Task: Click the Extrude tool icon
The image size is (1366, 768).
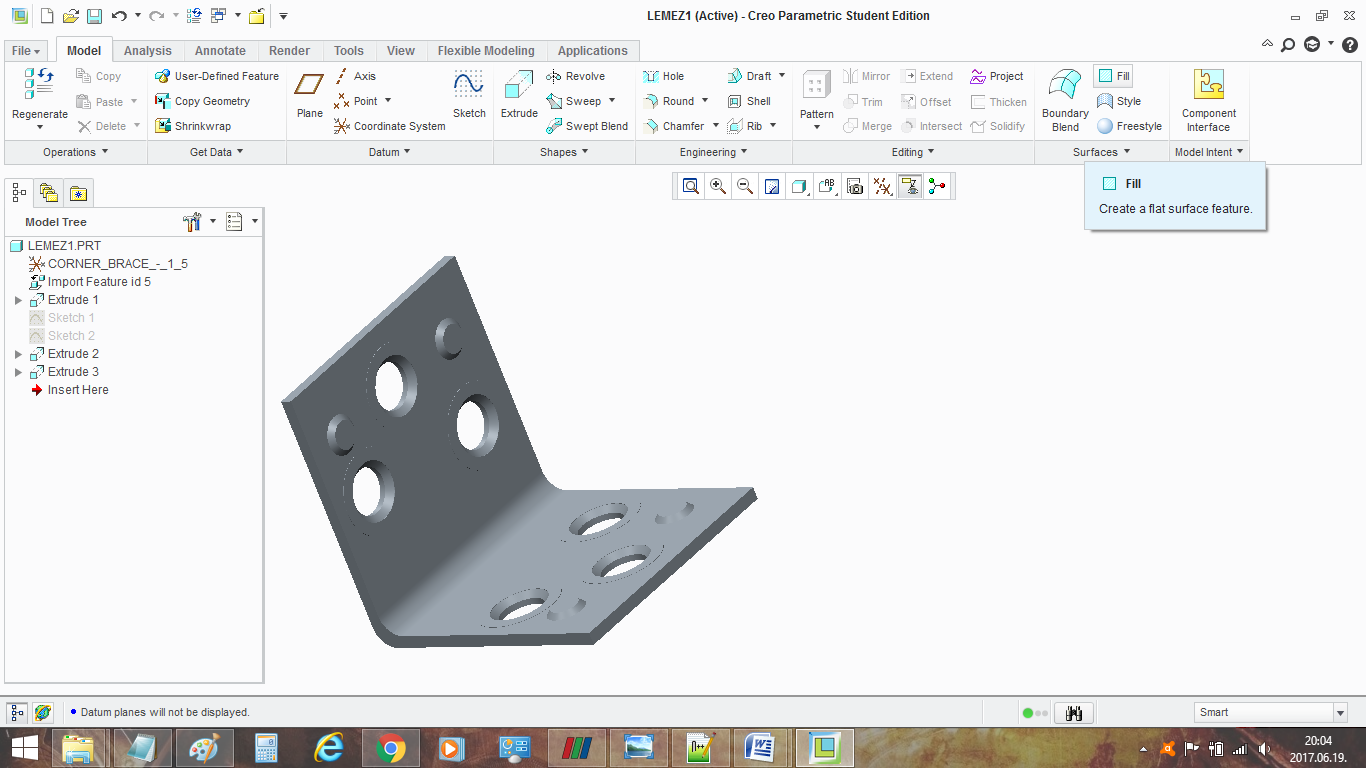Action: click(x=519, y=86)
